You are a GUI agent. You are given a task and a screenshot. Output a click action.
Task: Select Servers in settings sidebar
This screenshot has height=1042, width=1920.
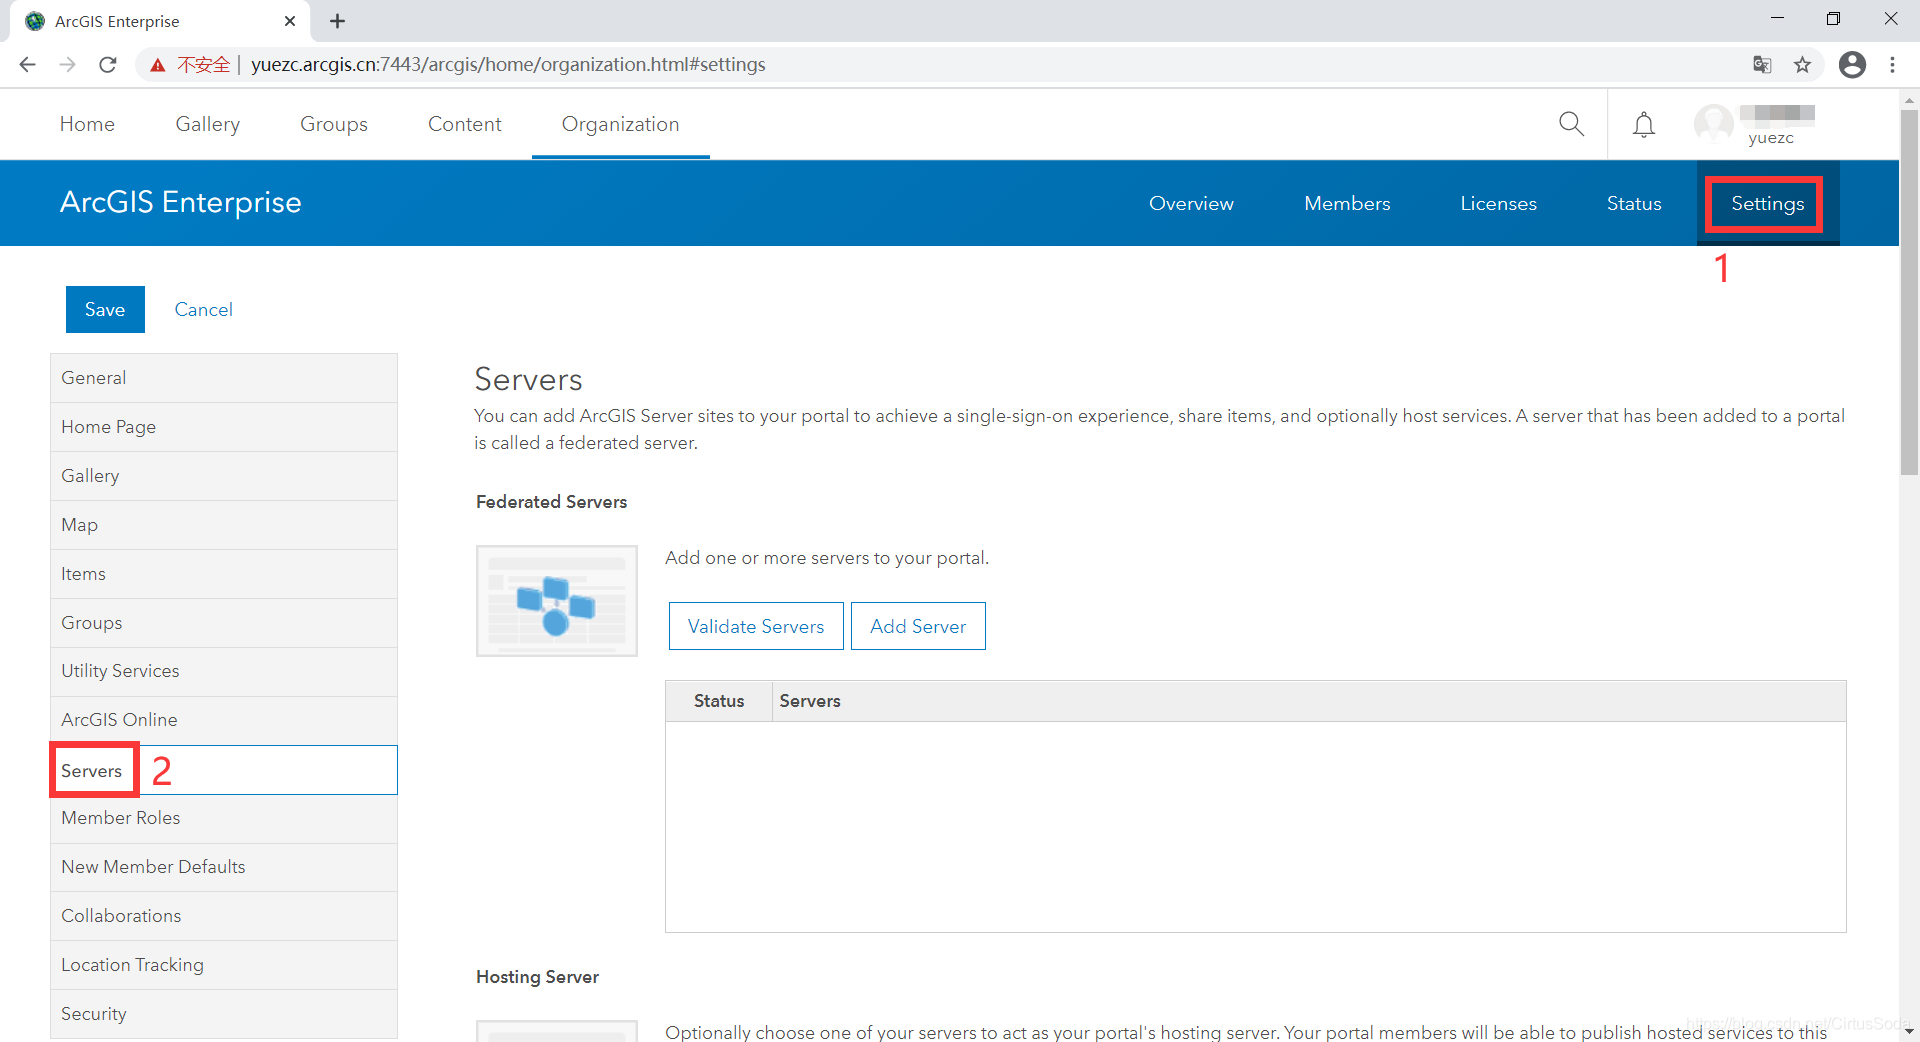coord(224,770)
